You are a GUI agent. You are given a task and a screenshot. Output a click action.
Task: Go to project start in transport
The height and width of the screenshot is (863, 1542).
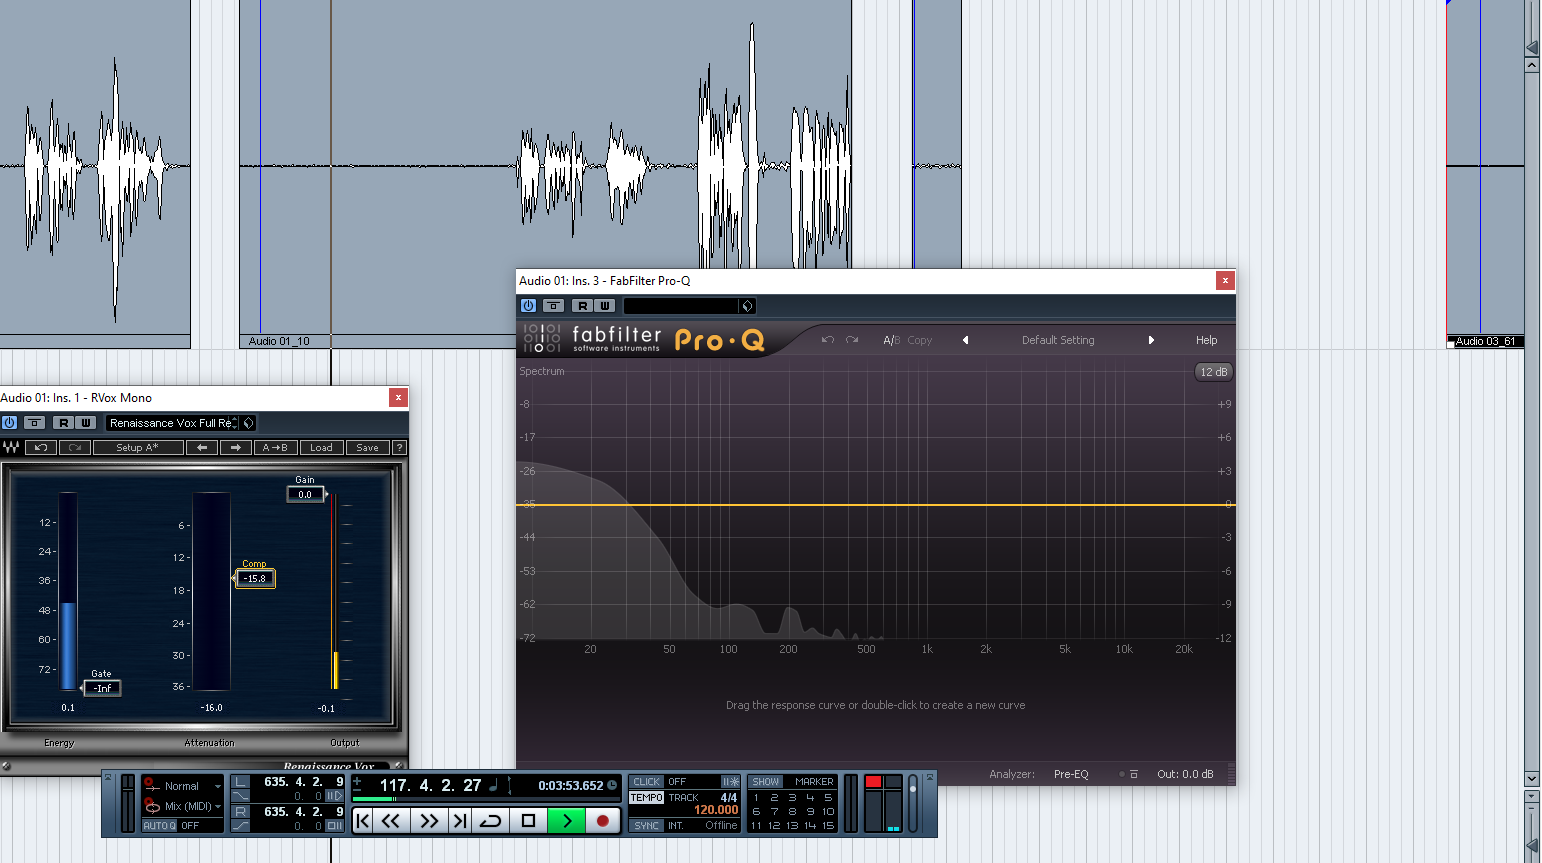(x=363, y=821)
